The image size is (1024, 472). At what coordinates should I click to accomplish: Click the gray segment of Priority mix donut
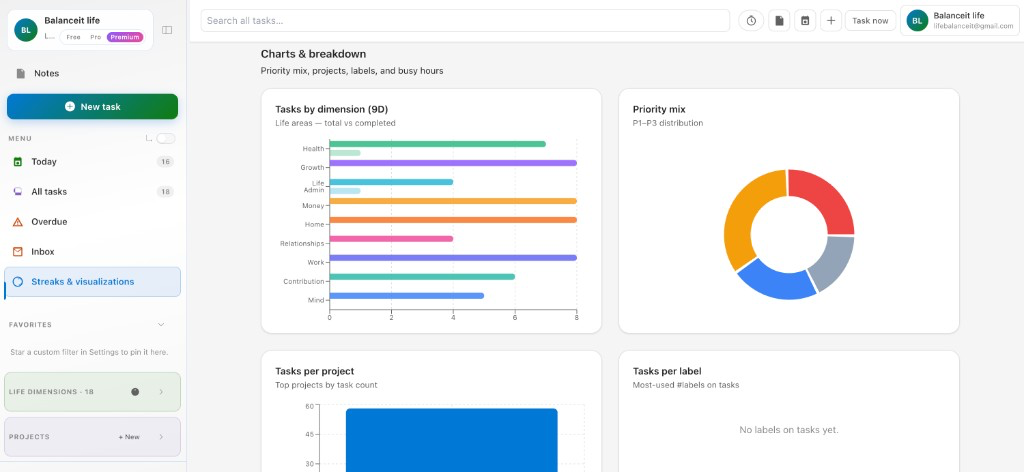click(x=833, y=261)
